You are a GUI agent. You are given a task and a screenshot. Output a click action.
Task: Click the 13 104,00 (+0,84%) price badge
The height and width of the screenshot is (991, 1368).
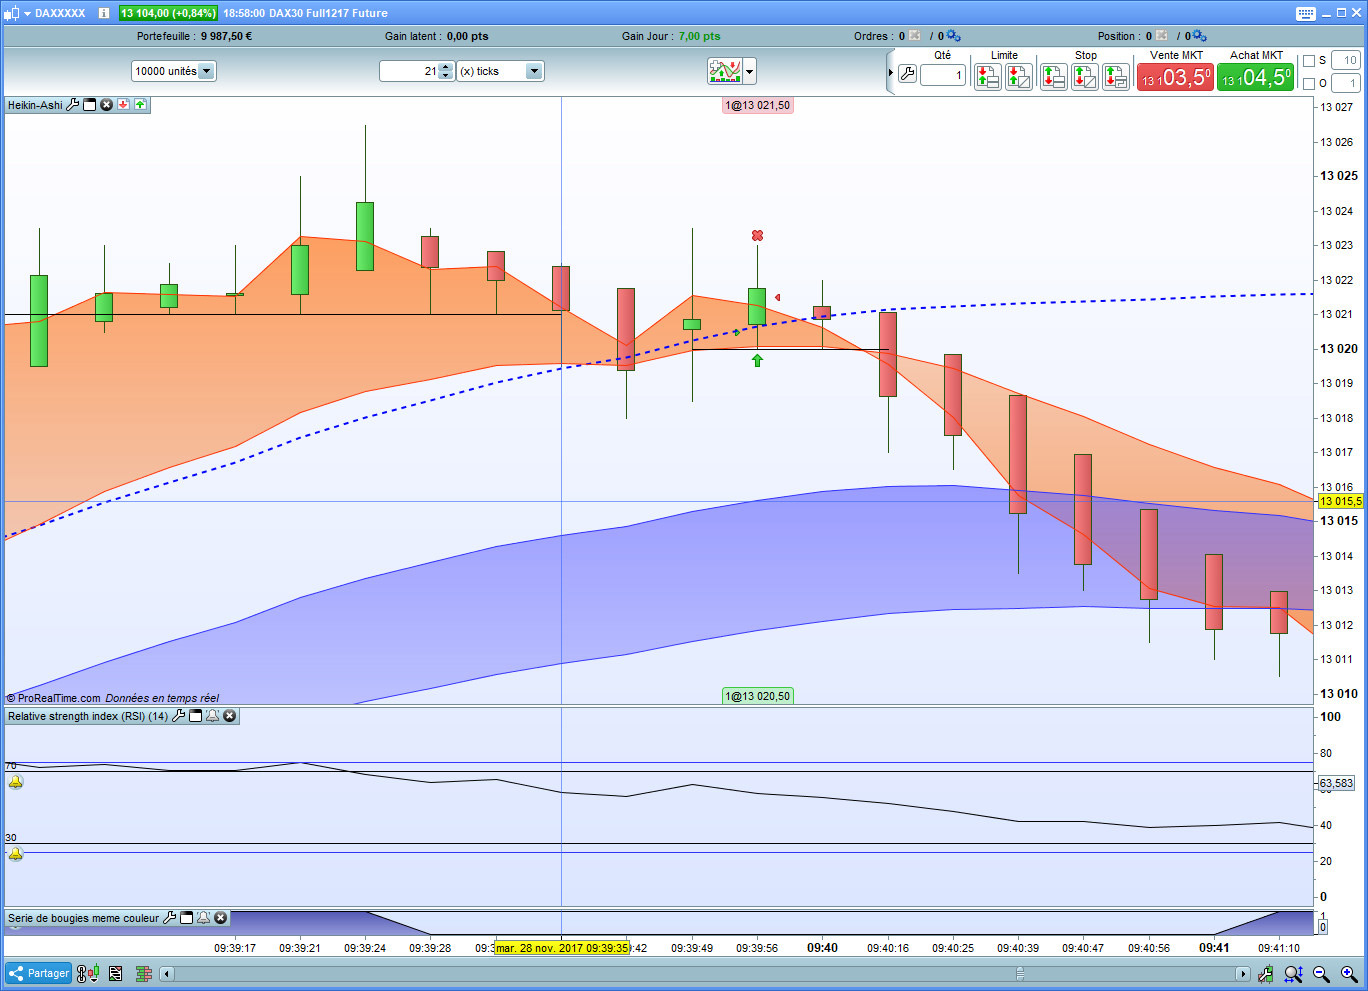[168, 13]
